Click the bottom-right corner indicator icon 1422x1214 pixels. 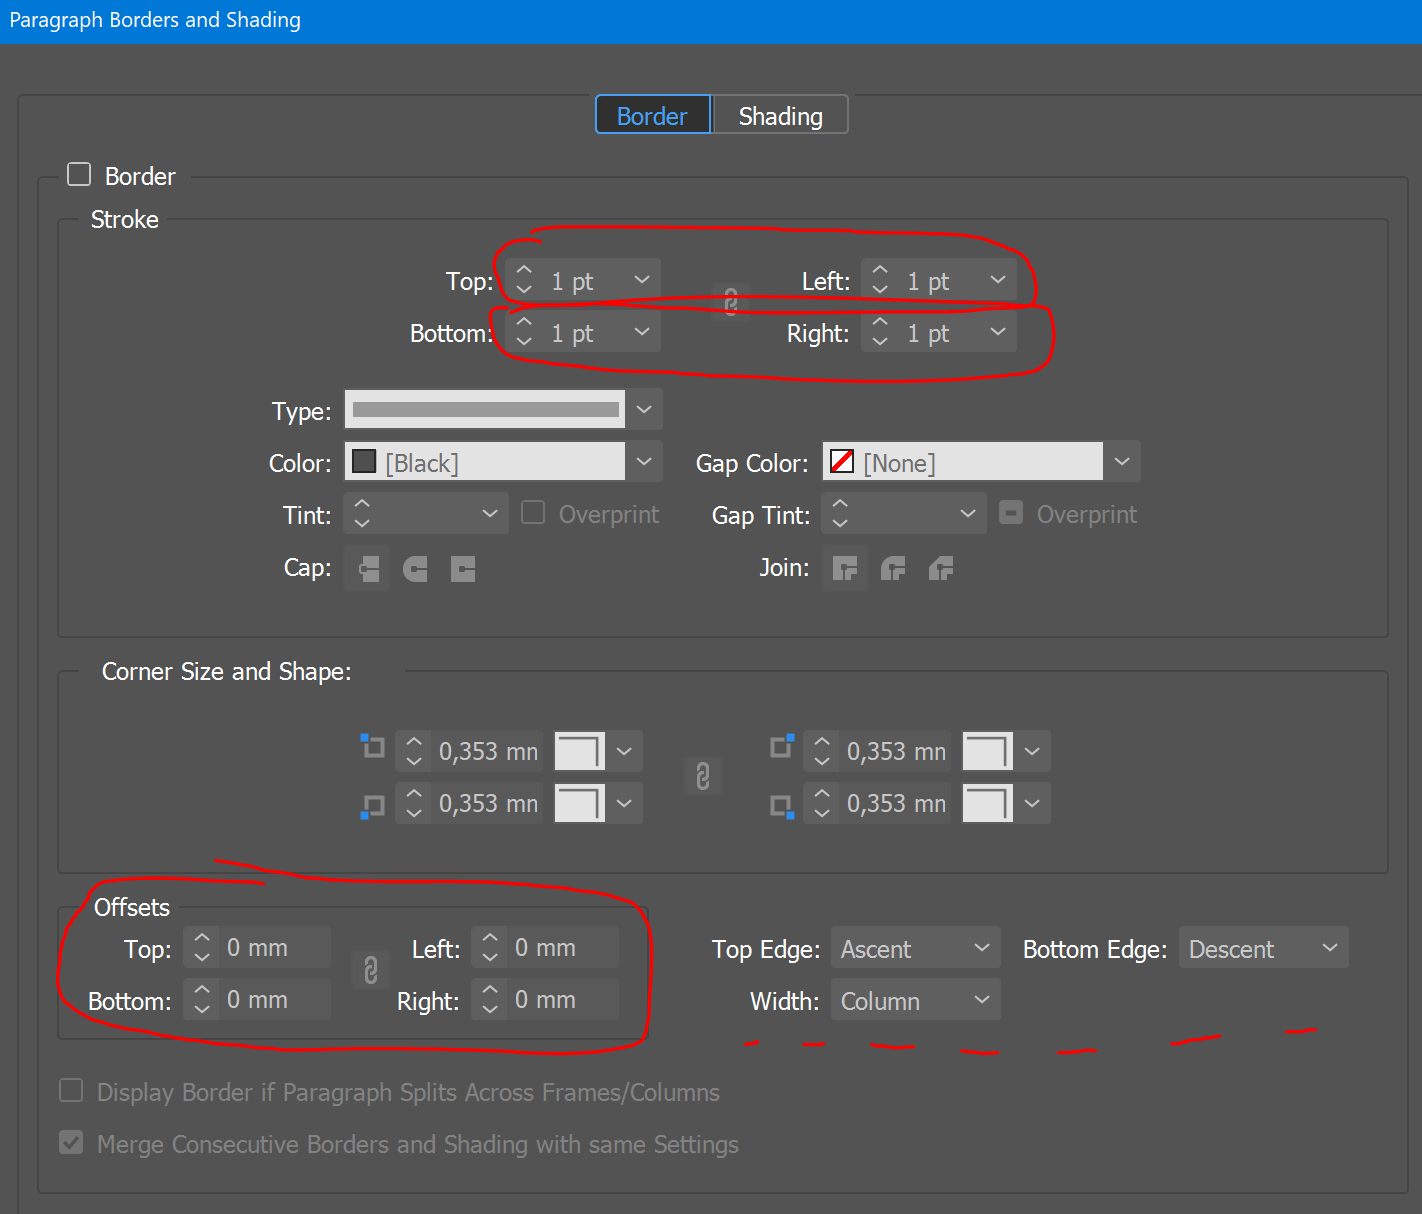(782, 806)
